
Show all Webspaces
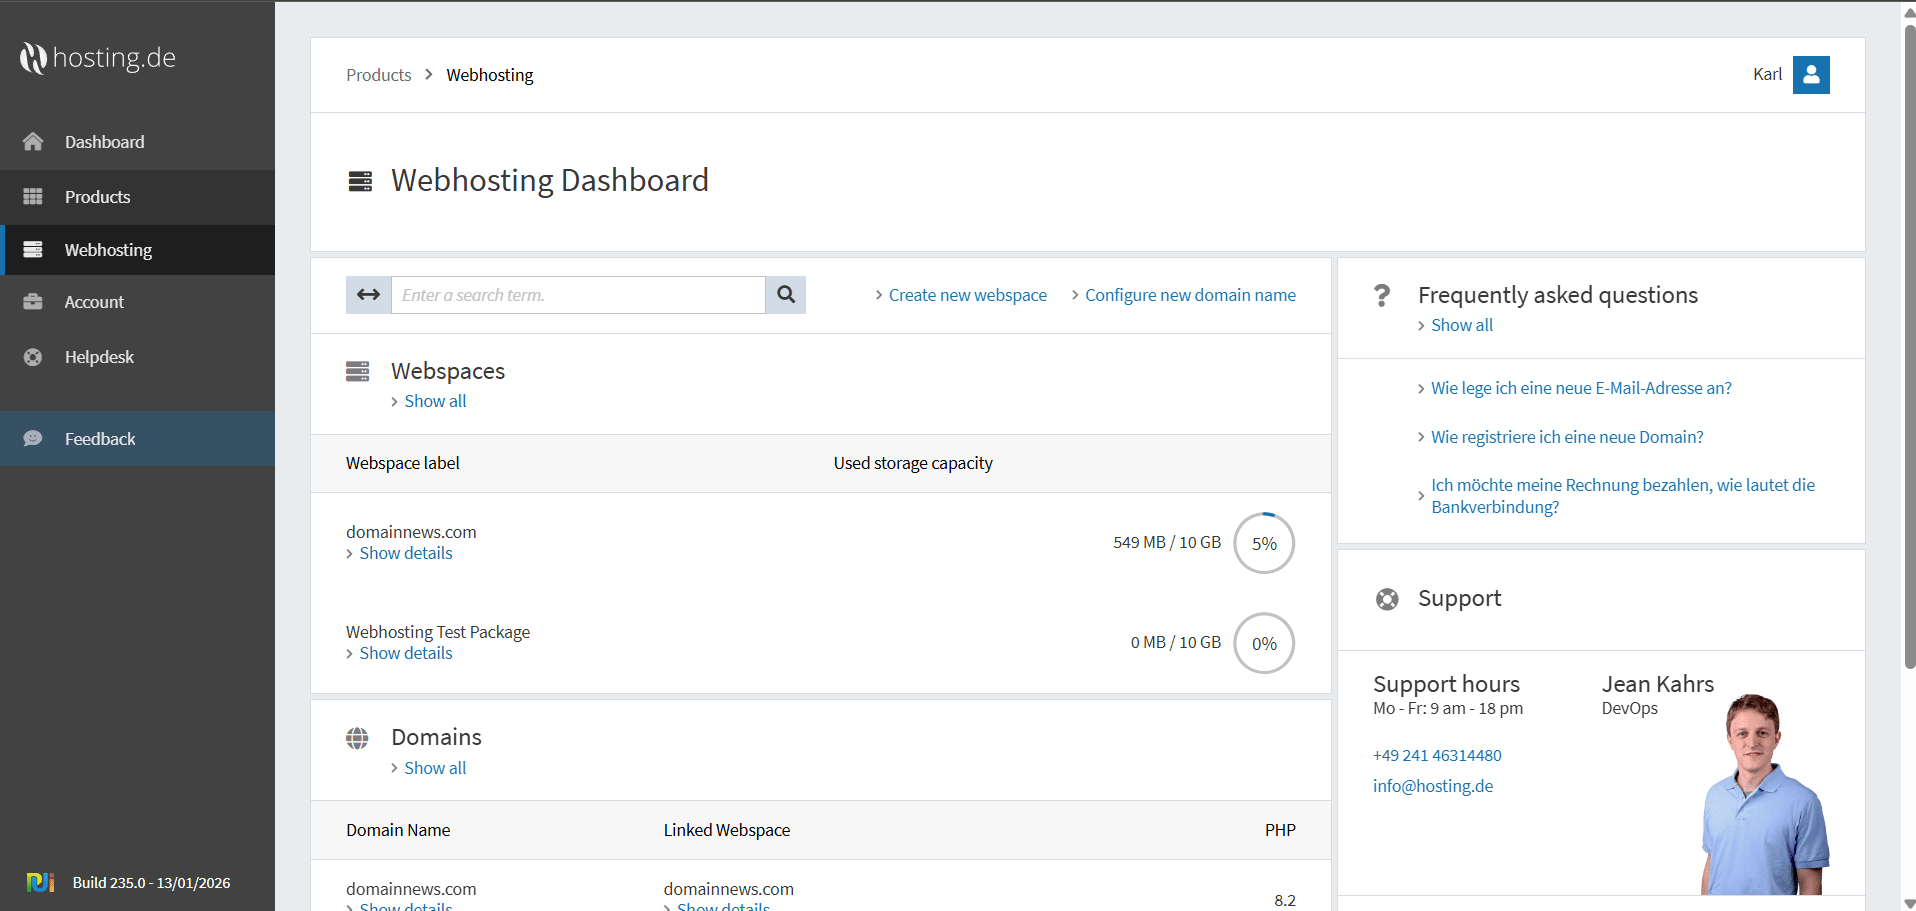point(435,401)
